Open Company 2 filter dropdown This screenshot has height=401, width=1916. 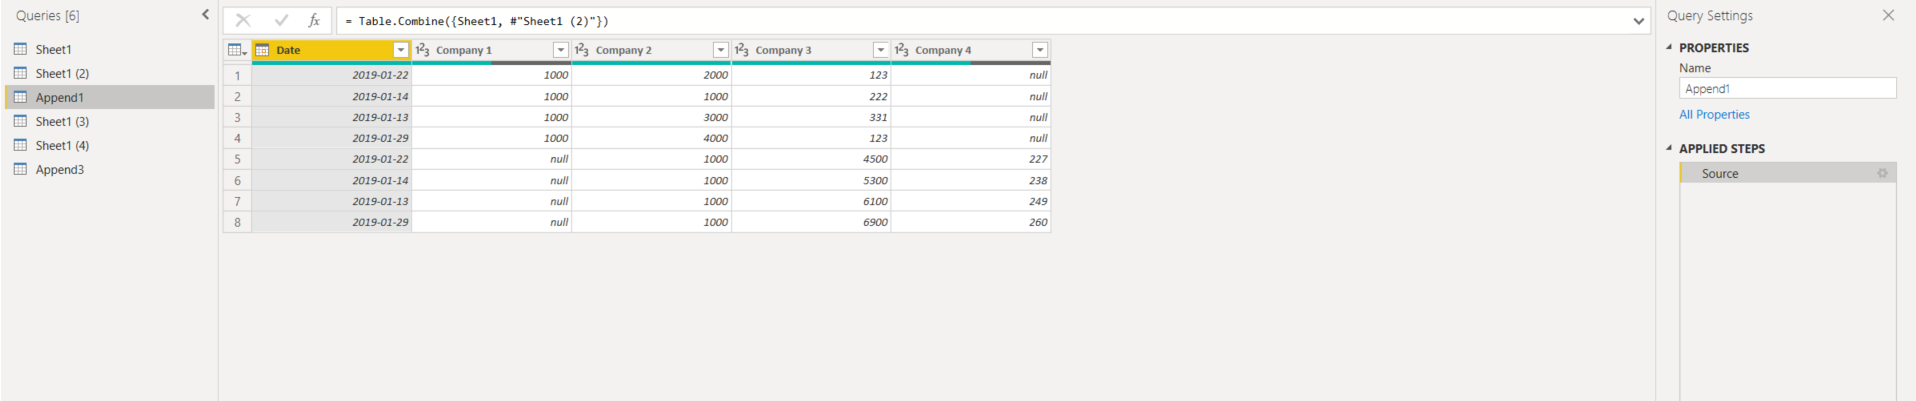[721, 50]
